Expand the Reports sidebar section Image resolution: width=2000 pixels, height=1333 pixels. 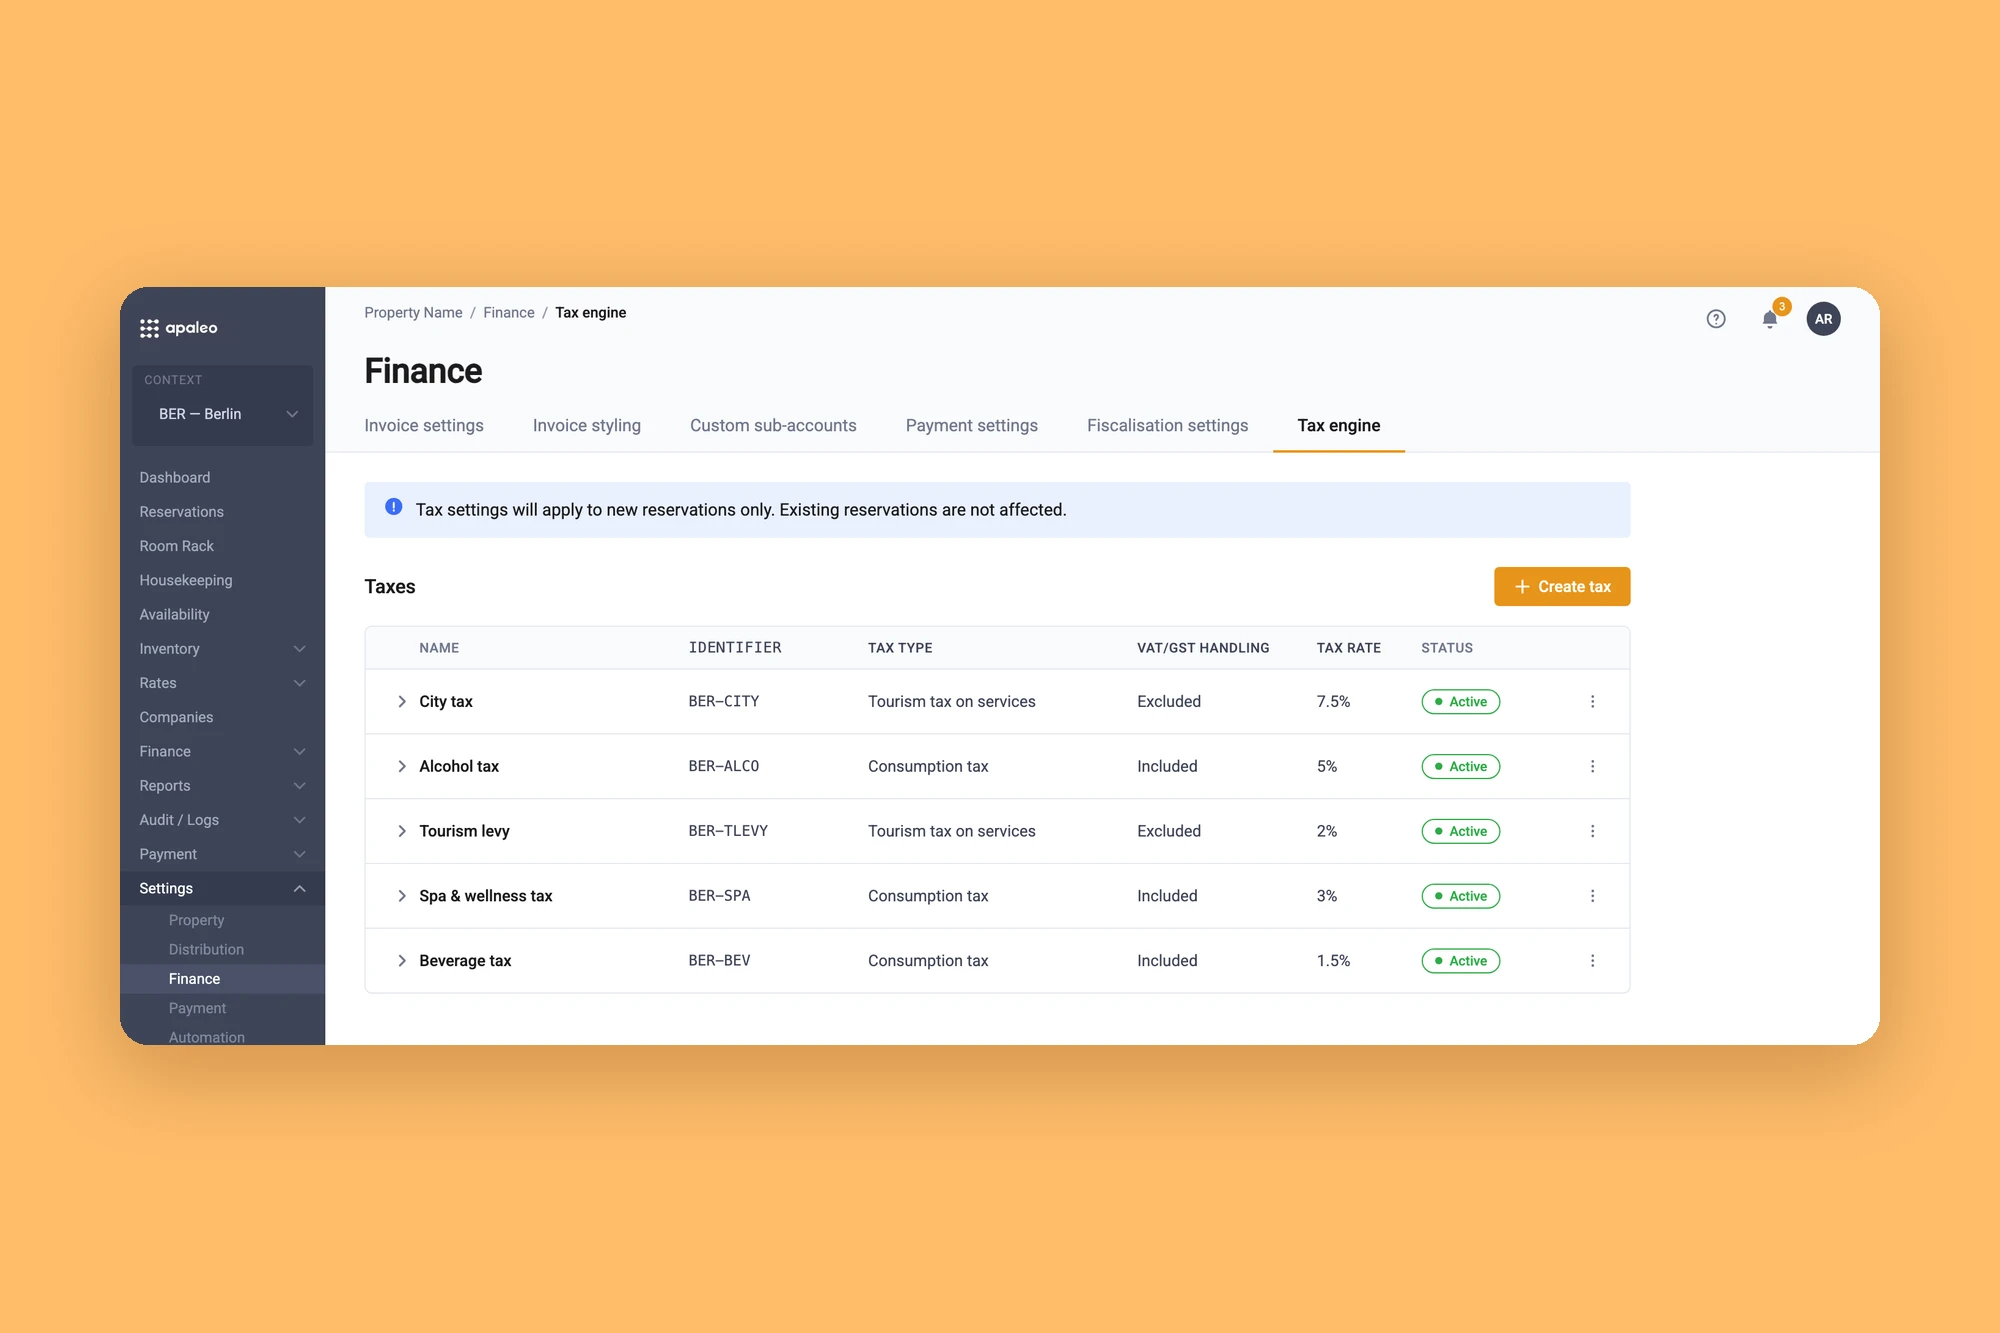pos(222,786)
